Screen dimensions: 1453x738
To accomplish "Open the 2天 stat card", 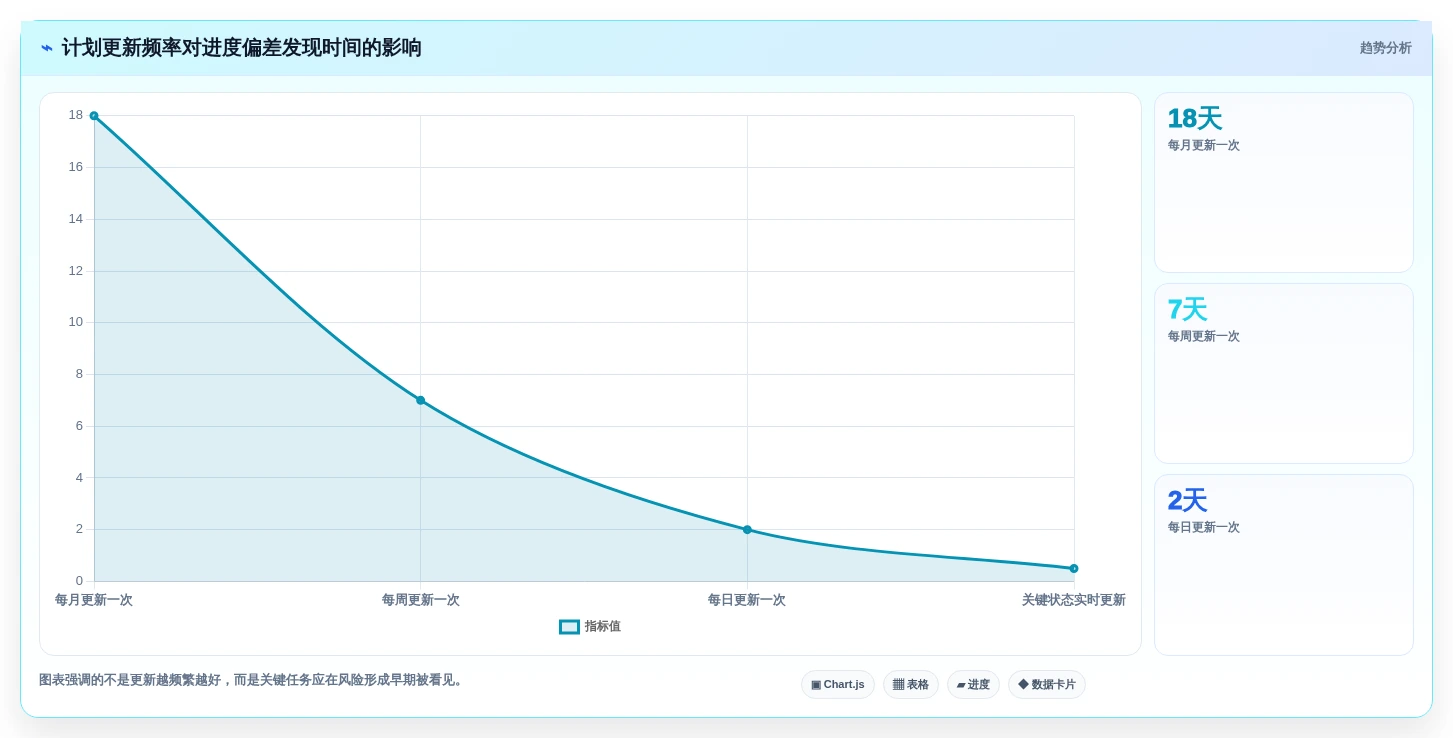I will tap(1284, 565).
